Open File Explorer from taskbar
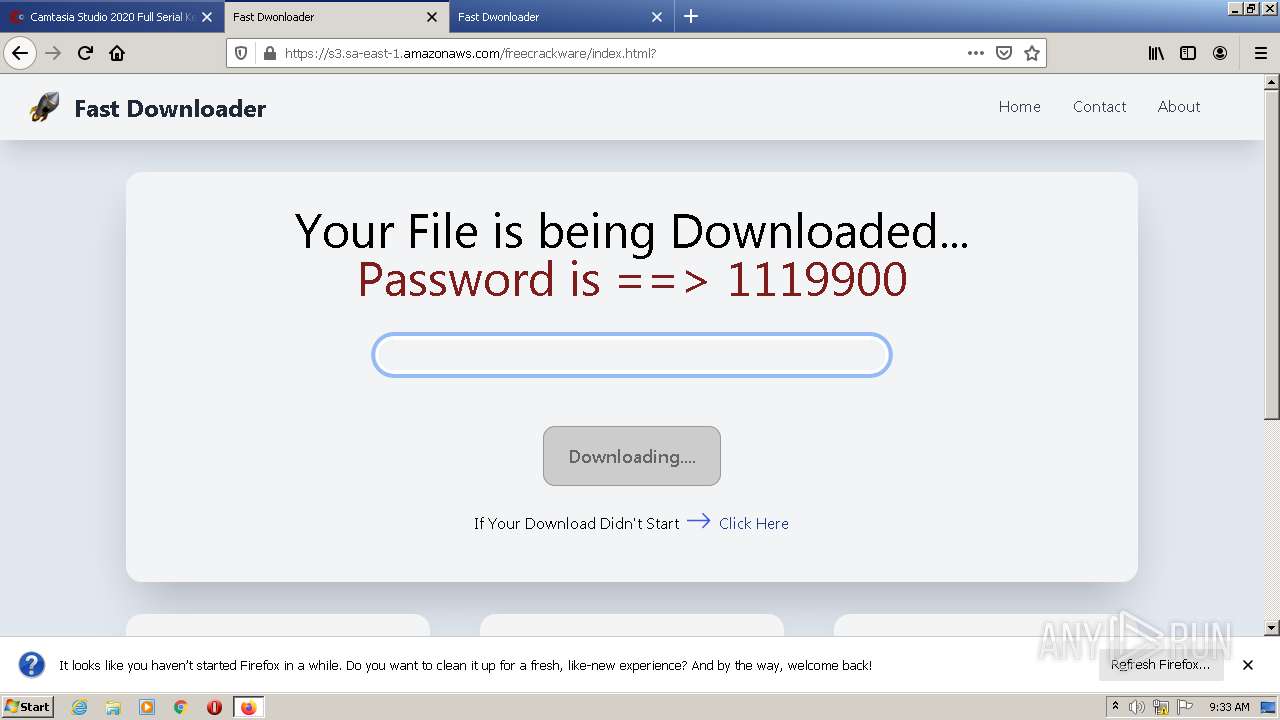Image resolution: width=1280 pixels, height=720 pixels. pyautogui.click(x=113, y=707)
